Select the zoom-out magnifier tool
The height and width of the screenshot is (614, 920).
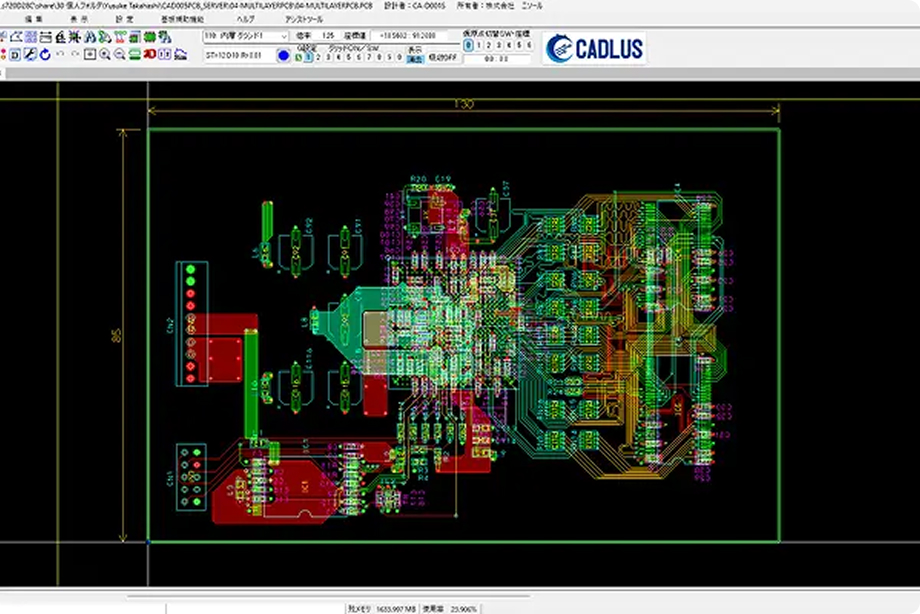click(121, 56)
